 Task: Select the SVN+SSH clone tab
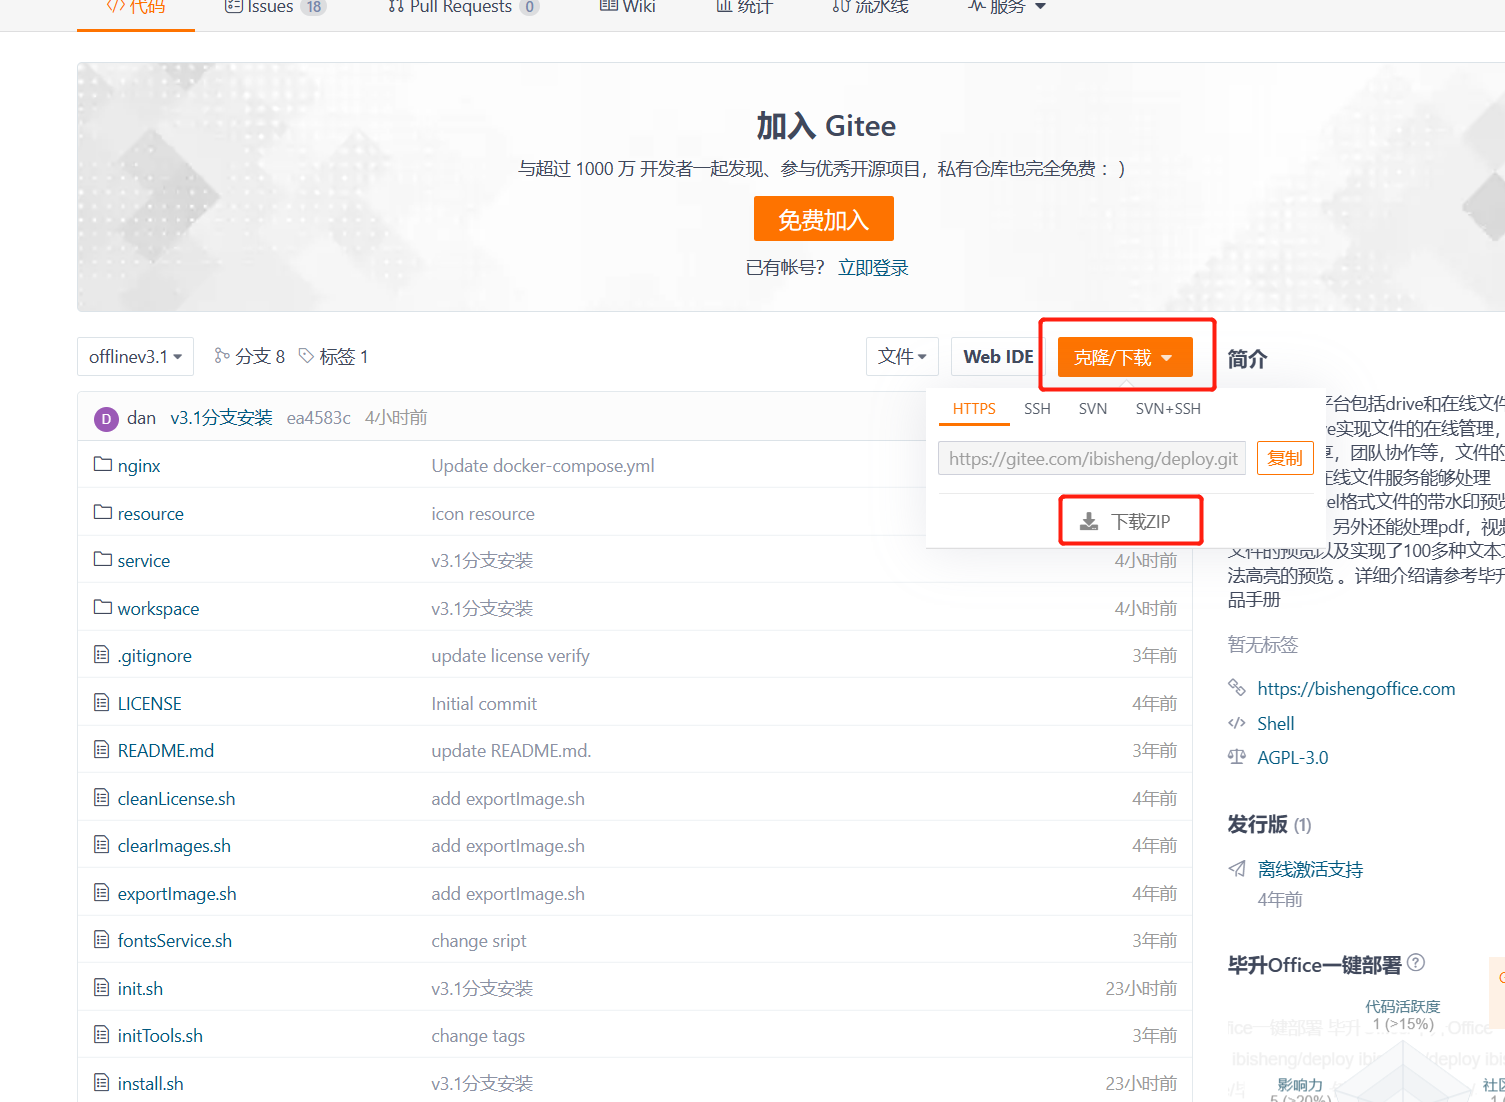tap(1168, 409)
